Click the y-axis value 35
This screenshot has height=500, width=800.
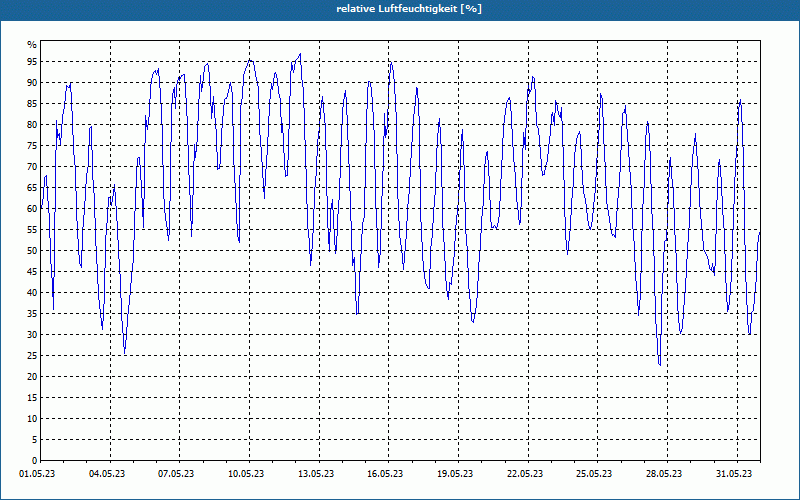pyautogui.click(x=32, y=314)
